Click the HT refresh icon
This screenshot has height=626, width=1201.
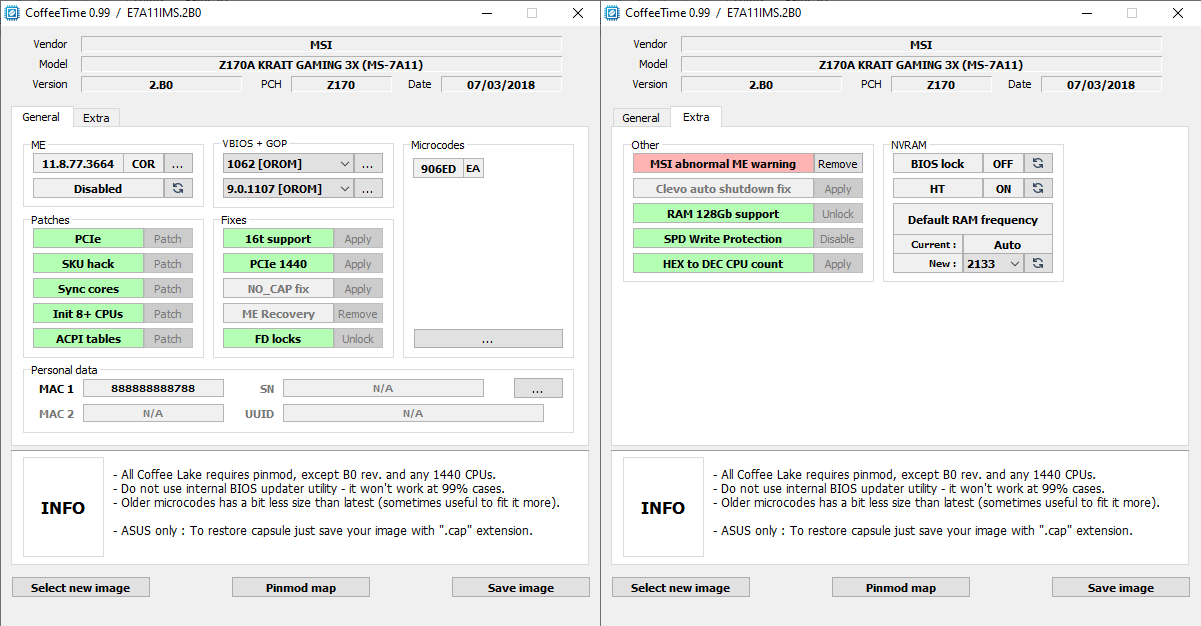point(1038,188)
